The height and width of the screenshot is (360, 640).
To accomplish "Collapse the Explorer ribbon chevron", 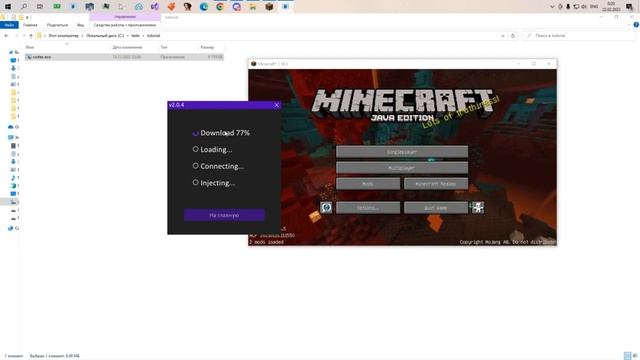I will (629, 25).
